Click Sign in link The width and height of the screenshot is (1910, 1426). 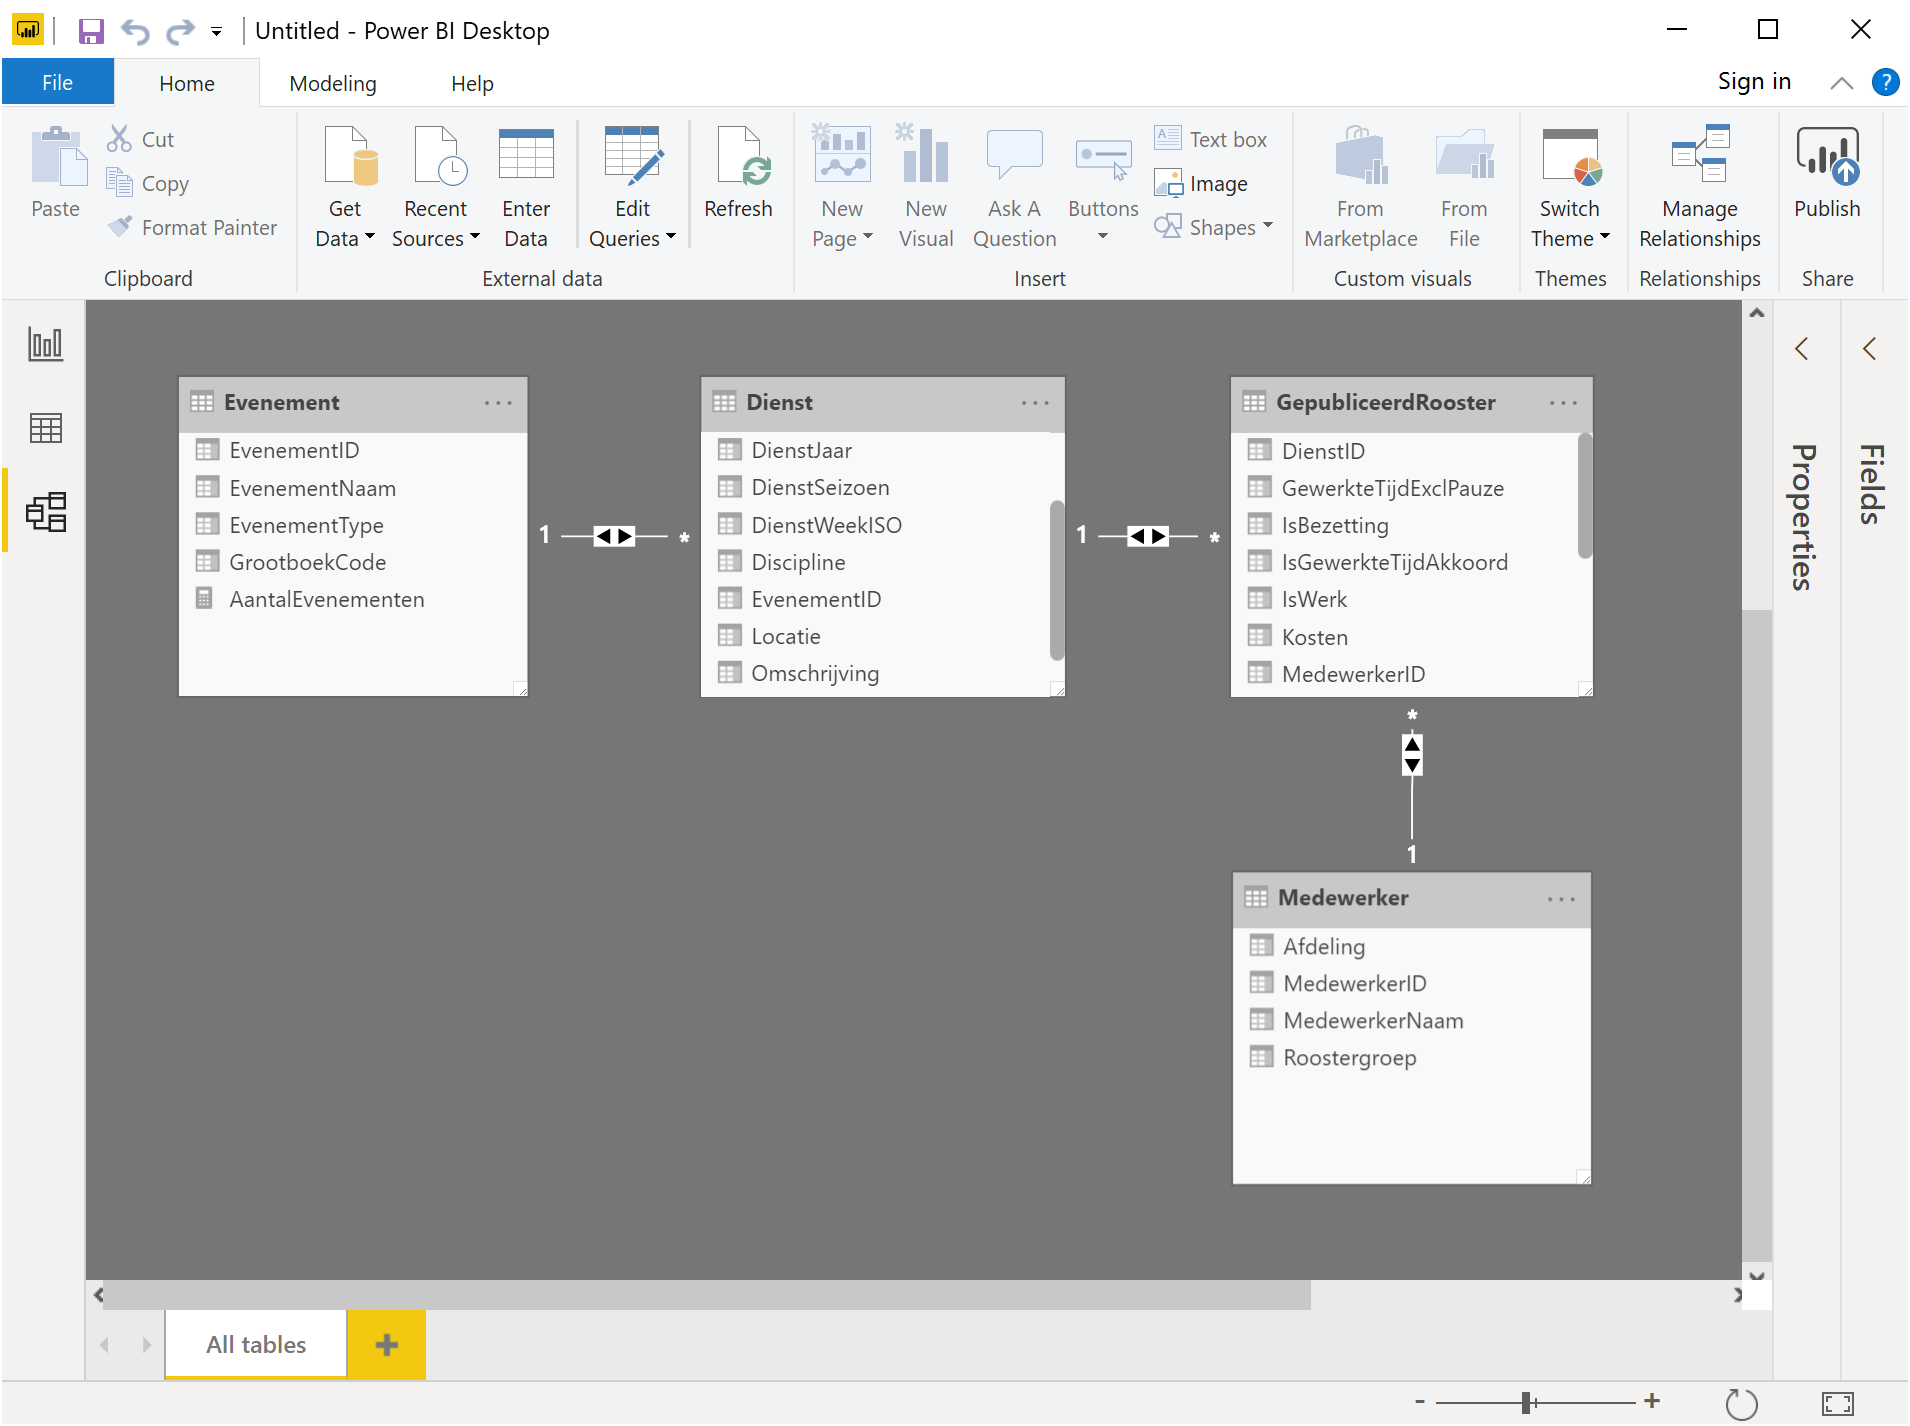1754,81
